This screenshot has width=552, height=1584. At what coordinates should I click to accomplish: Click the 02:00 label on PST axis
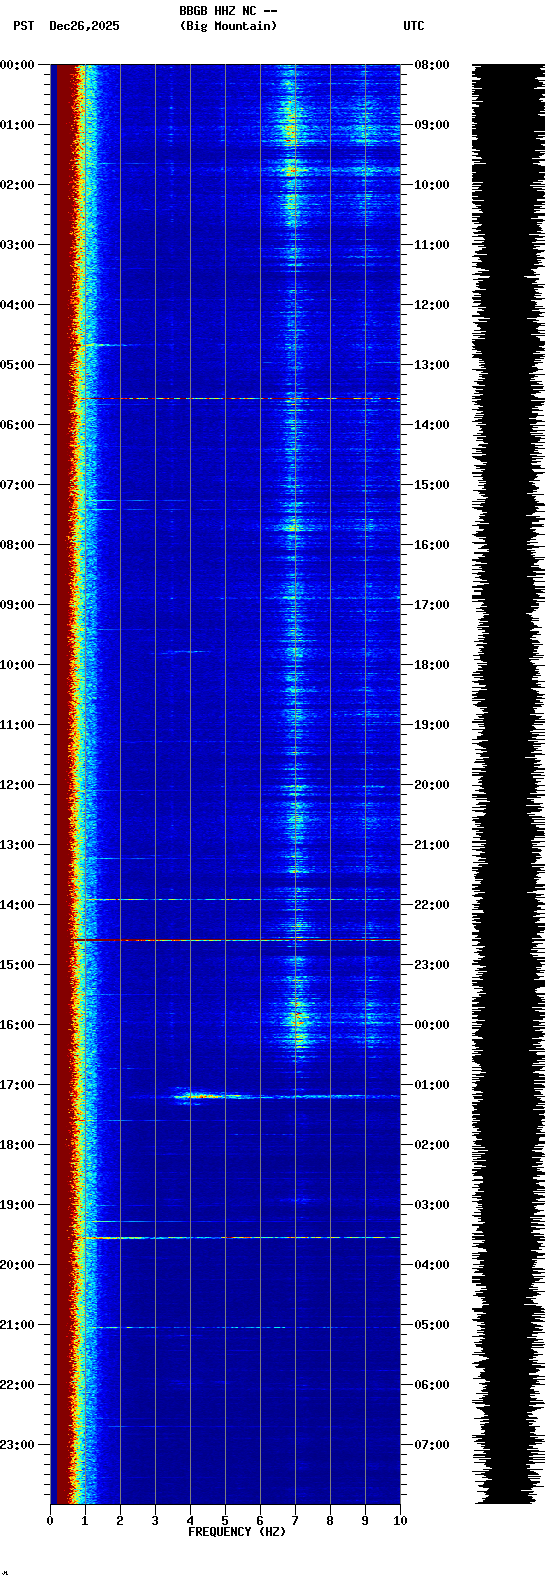pos(18,185)
